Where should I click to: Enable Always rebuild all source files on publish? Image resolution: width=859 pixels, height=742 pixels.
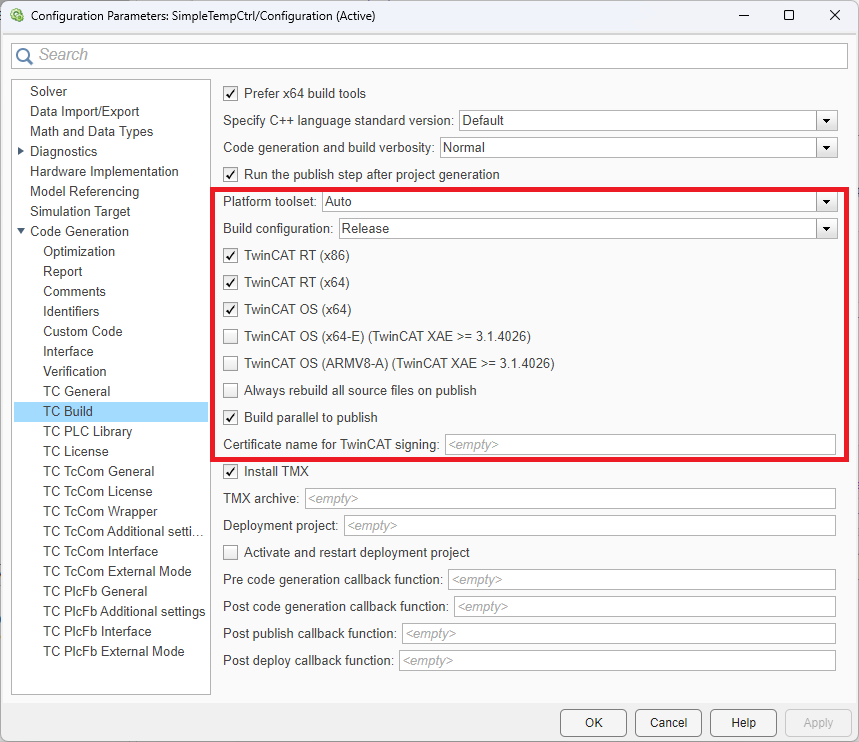(x=230, y=390)
